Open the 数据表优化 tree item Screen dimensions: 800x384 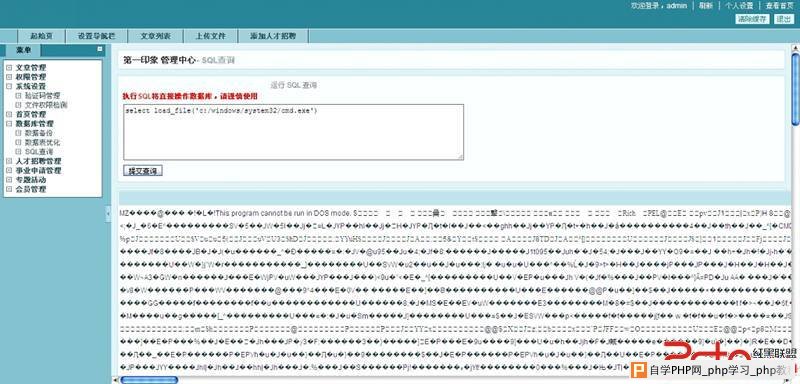[42, 142]
